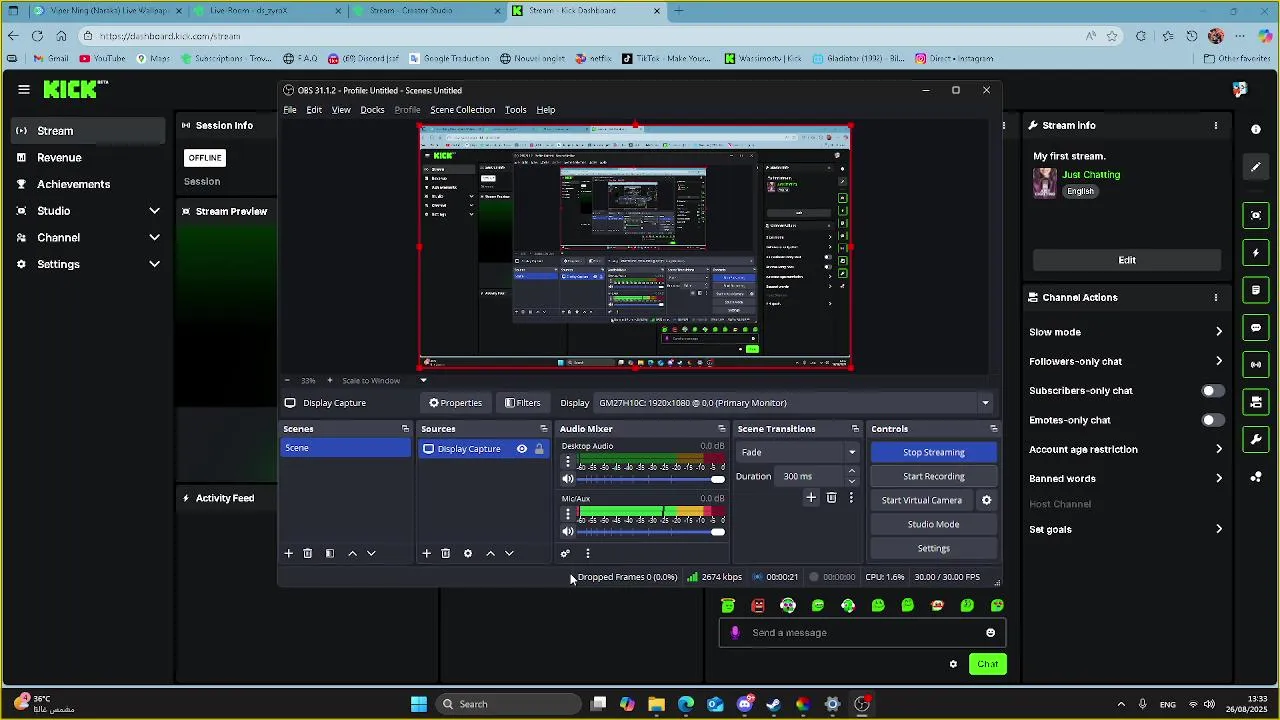Delete the selected source with the Sources trash icon

[x=445, y=553]
